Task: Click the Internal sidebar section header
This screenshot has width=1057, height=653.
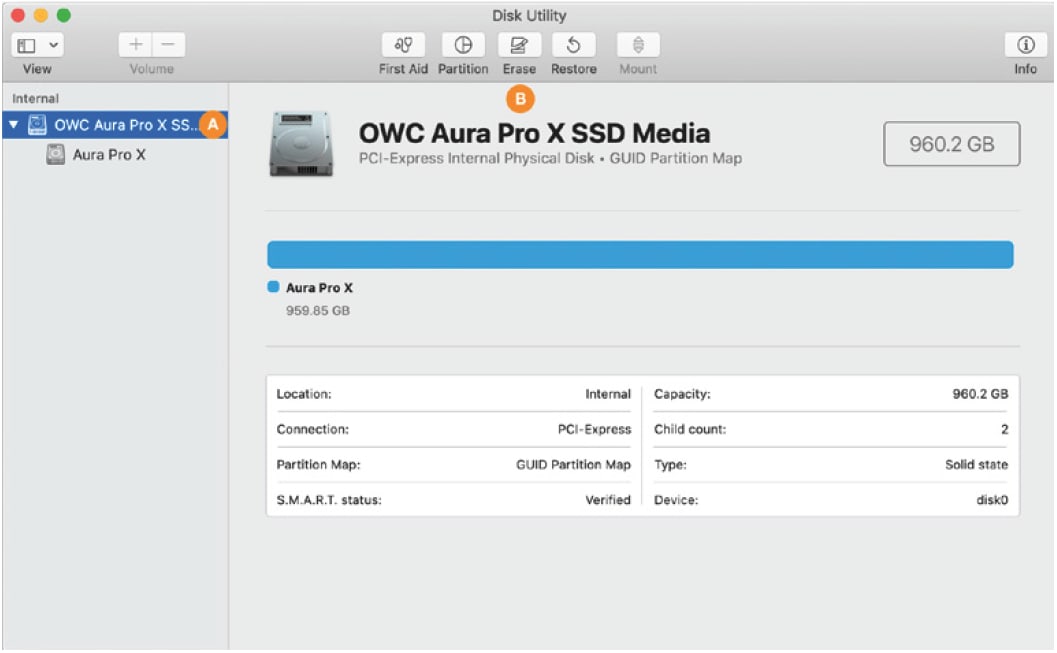Action: point(35,99)
